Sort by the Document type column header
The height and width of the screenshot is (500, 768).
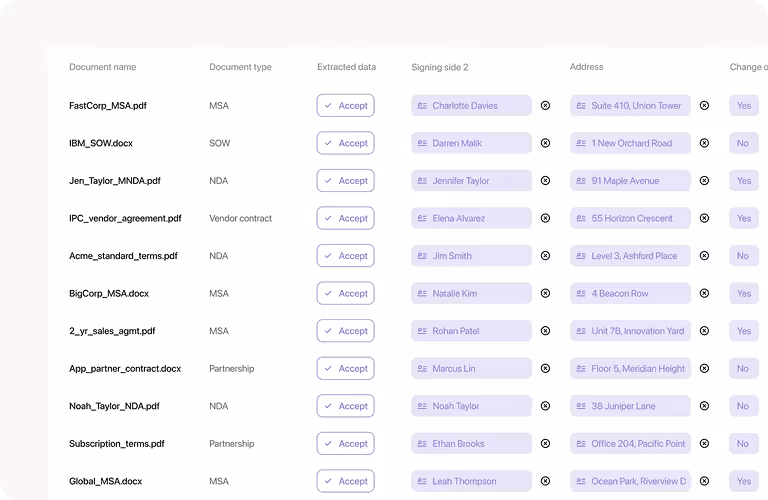(240, 67)
